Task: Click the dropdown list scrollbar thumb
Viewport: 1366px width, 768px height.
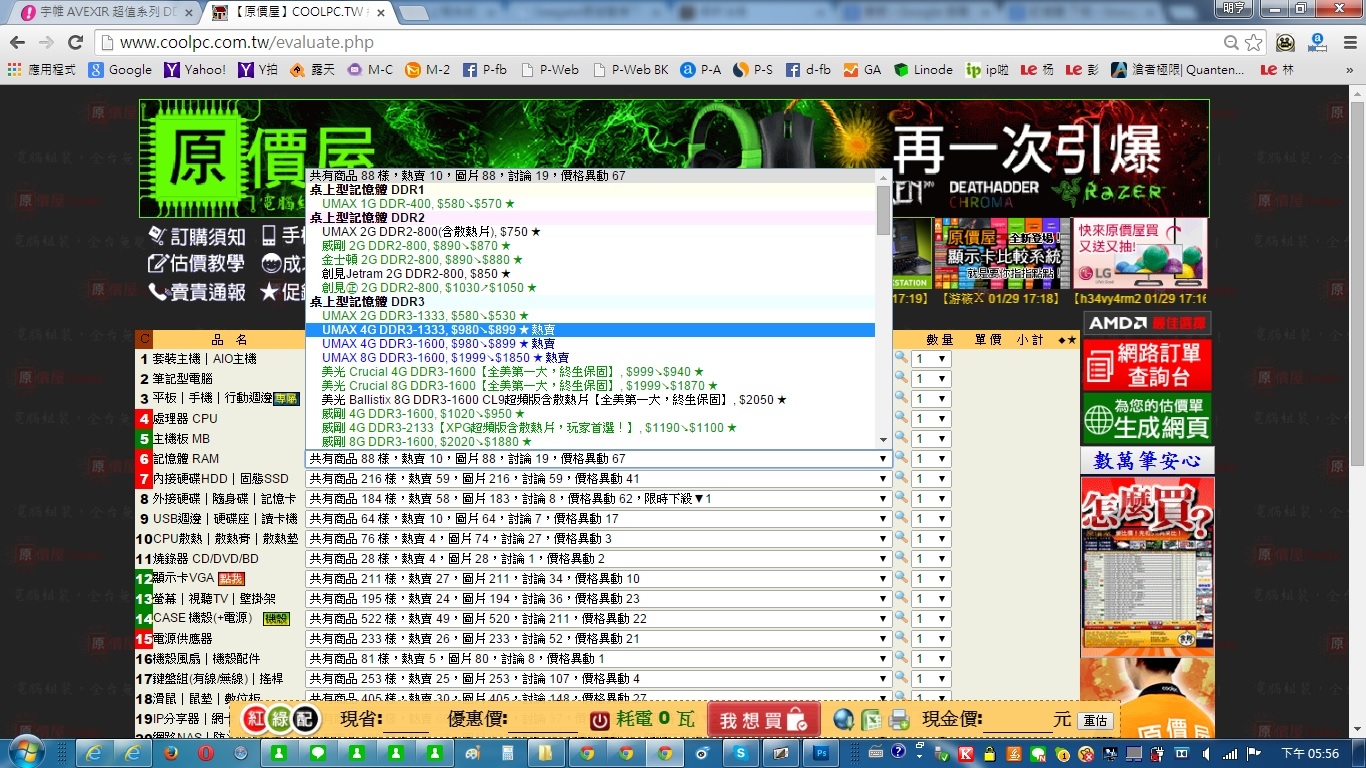Action: click(x=883, y=211)
